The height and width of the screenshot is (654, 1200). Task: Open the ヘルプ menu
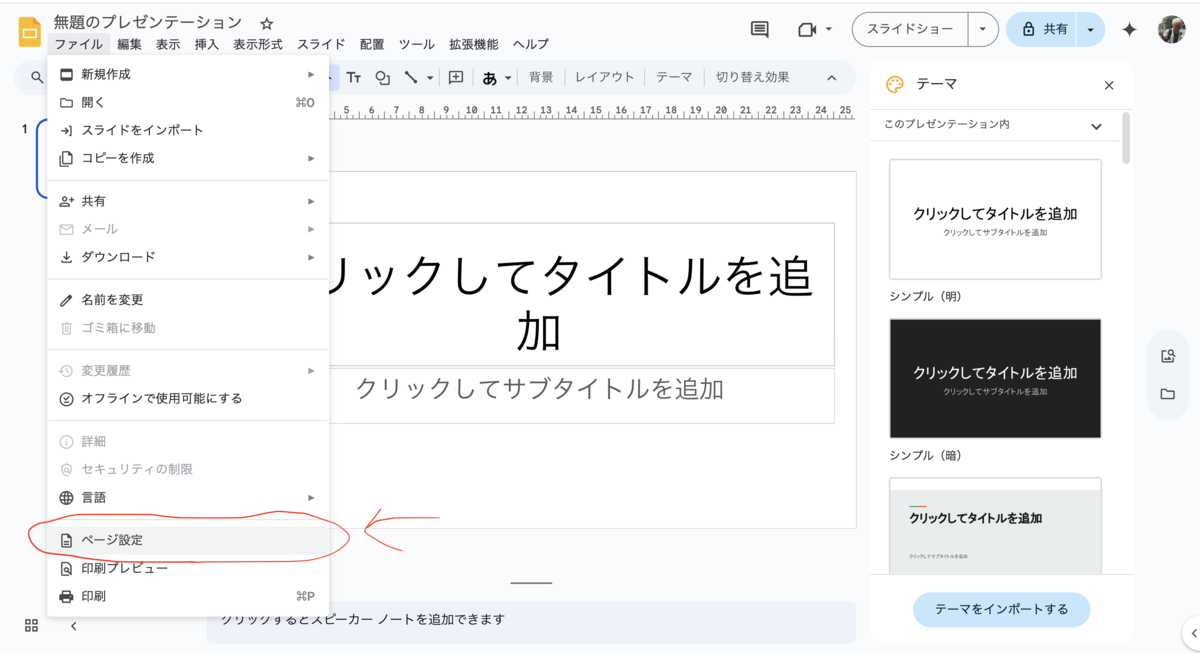531,45
